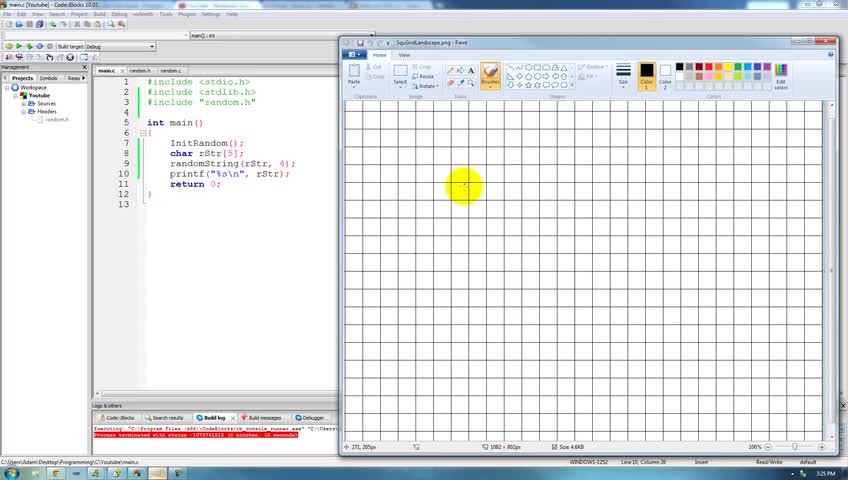The image size is (848, 480).
Task: Select Color 2 background button
Action: coord(665,76)
